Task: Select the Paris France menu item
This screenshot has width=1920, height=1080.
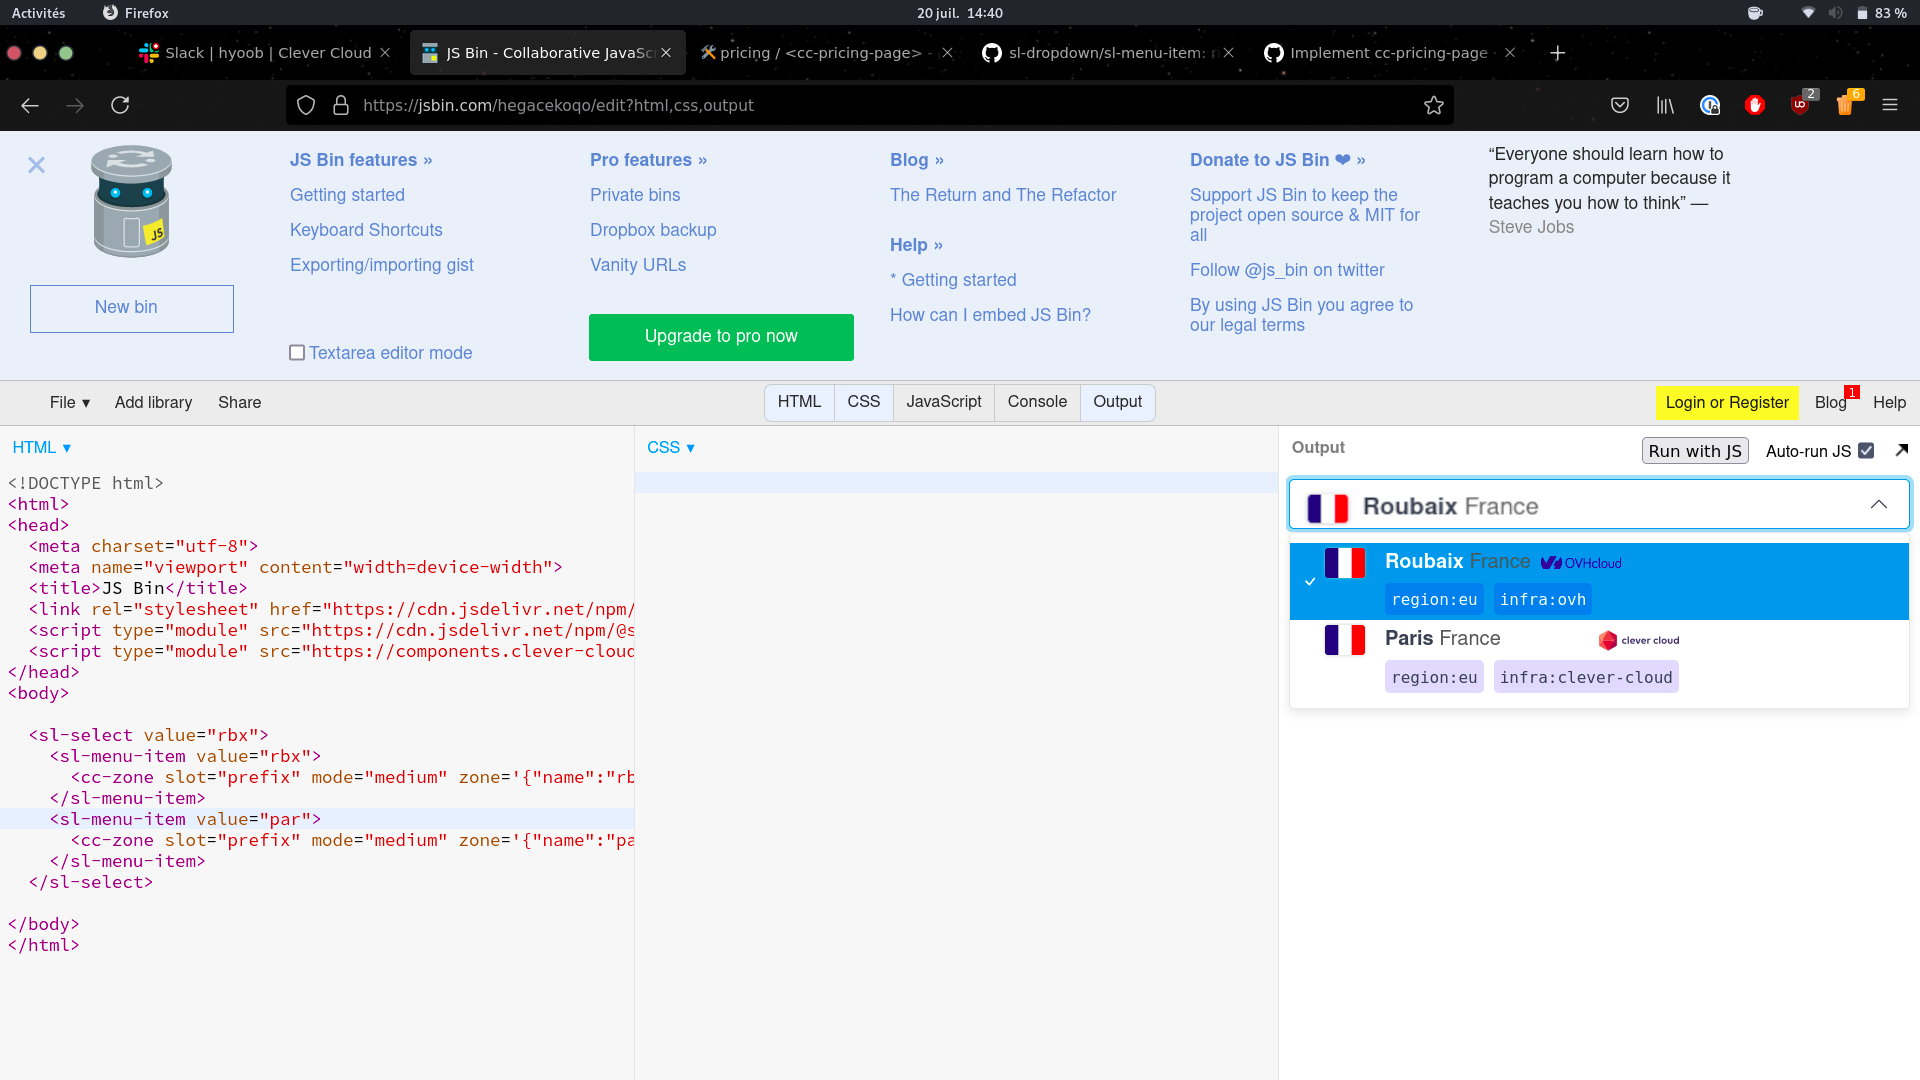Action: [x=1442, y=638]
